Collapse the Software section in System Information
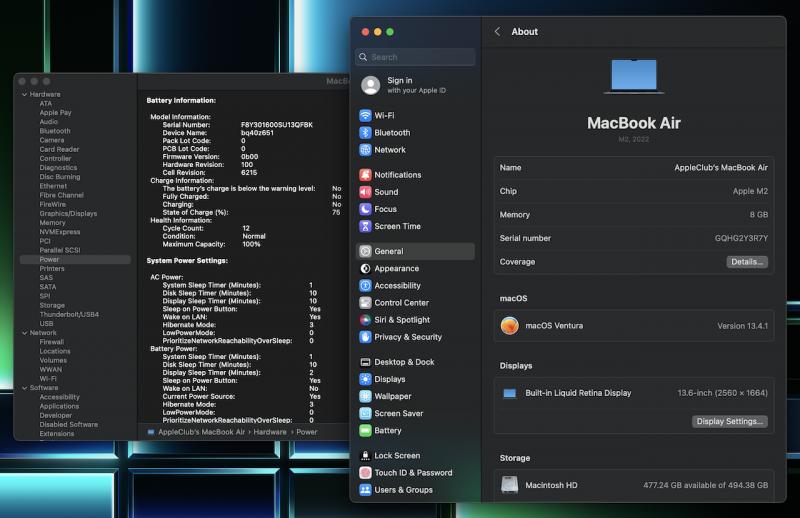Screen dimensions: 800x518 24,388
